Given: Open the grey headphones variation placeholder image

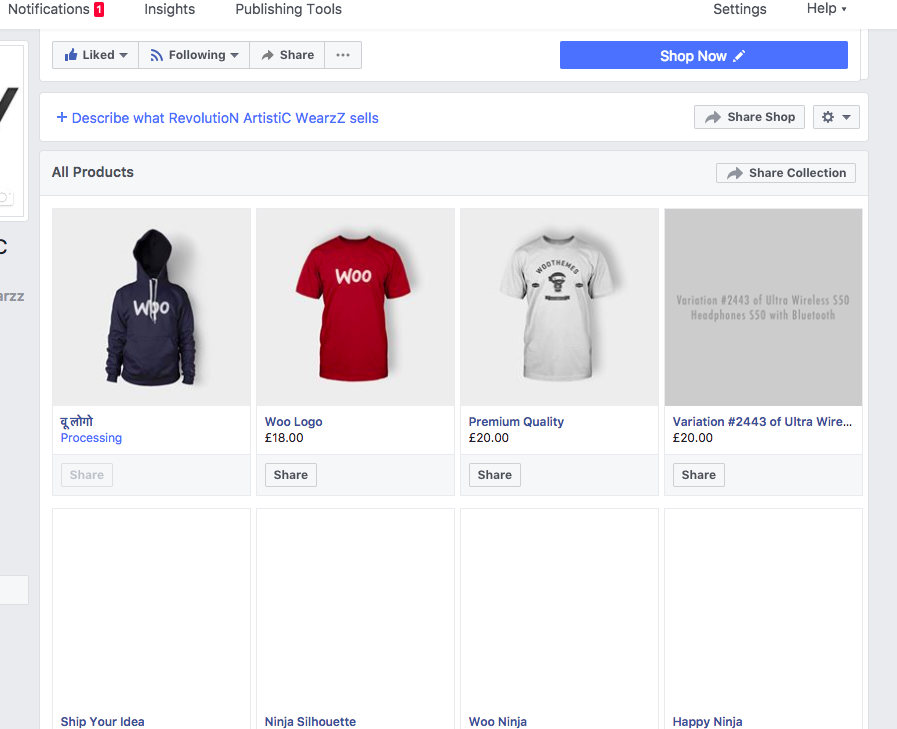Looking at the screenshot, I should (x=763, y=307).
